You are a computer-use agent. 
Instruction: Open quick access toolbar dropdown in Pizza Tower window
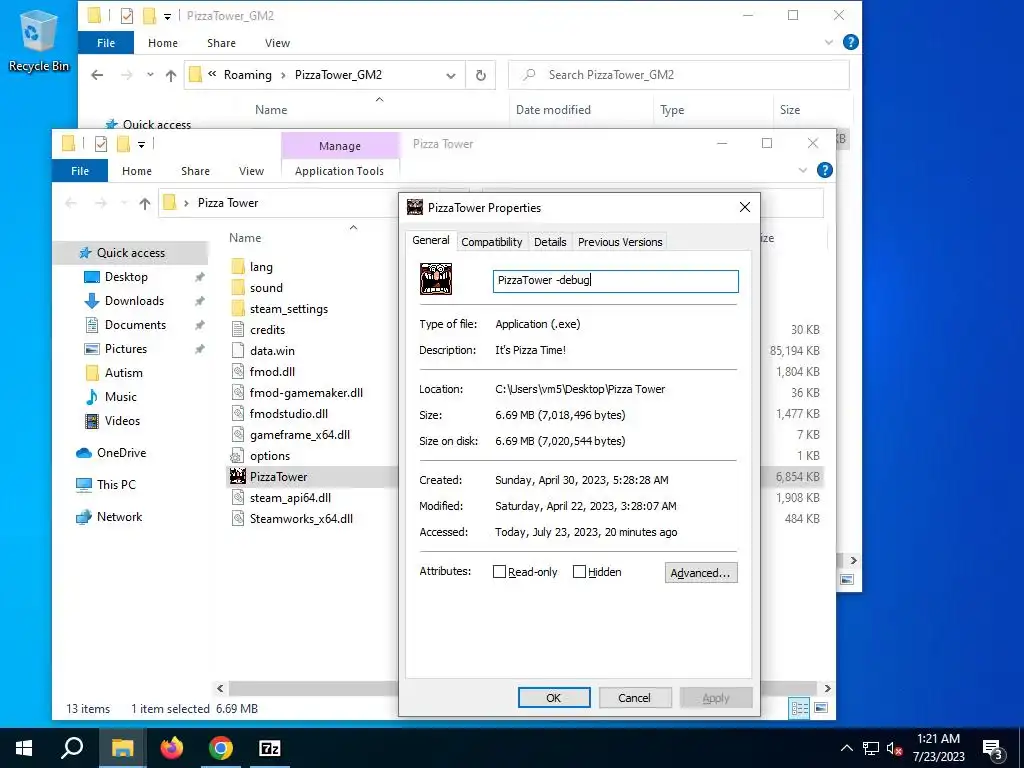pos(142,144)
